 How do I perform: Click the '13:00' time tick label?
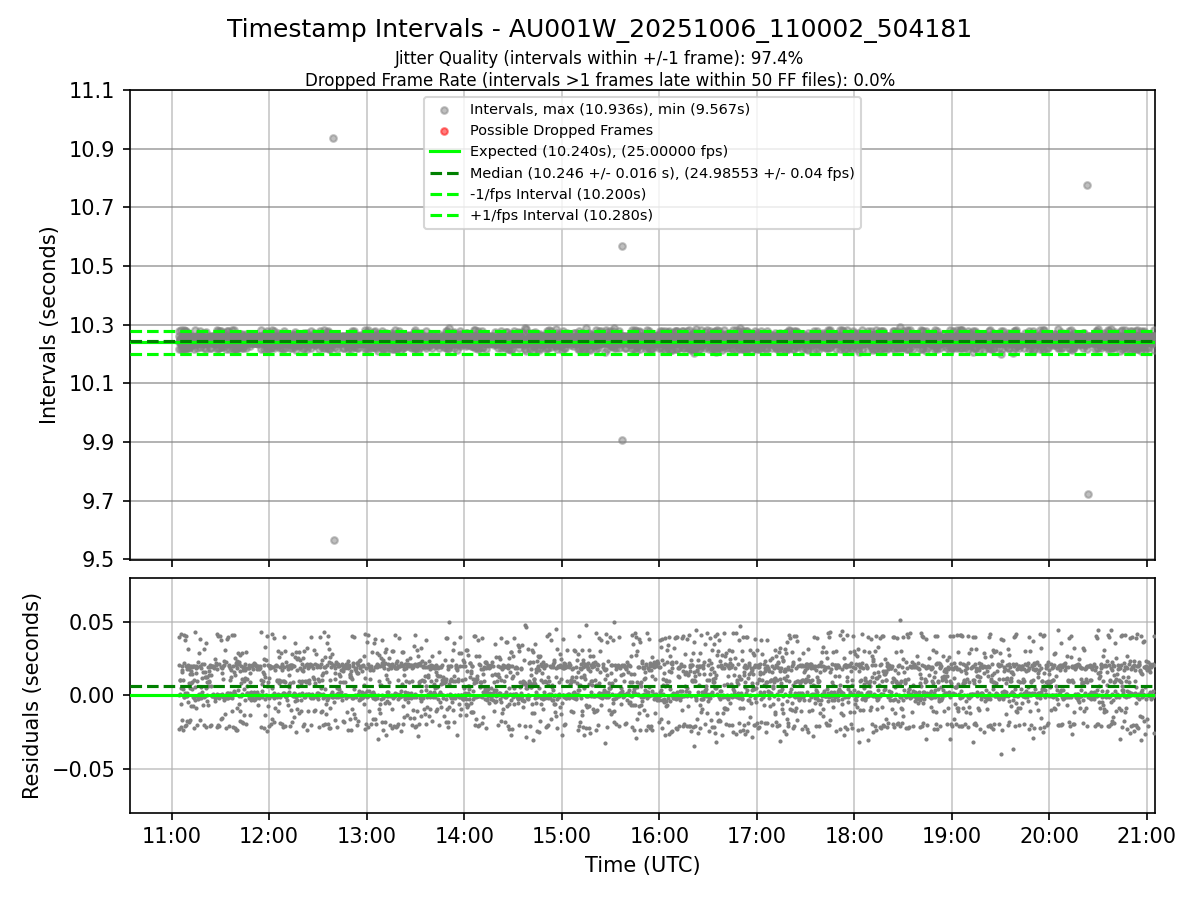coord(366,835)
